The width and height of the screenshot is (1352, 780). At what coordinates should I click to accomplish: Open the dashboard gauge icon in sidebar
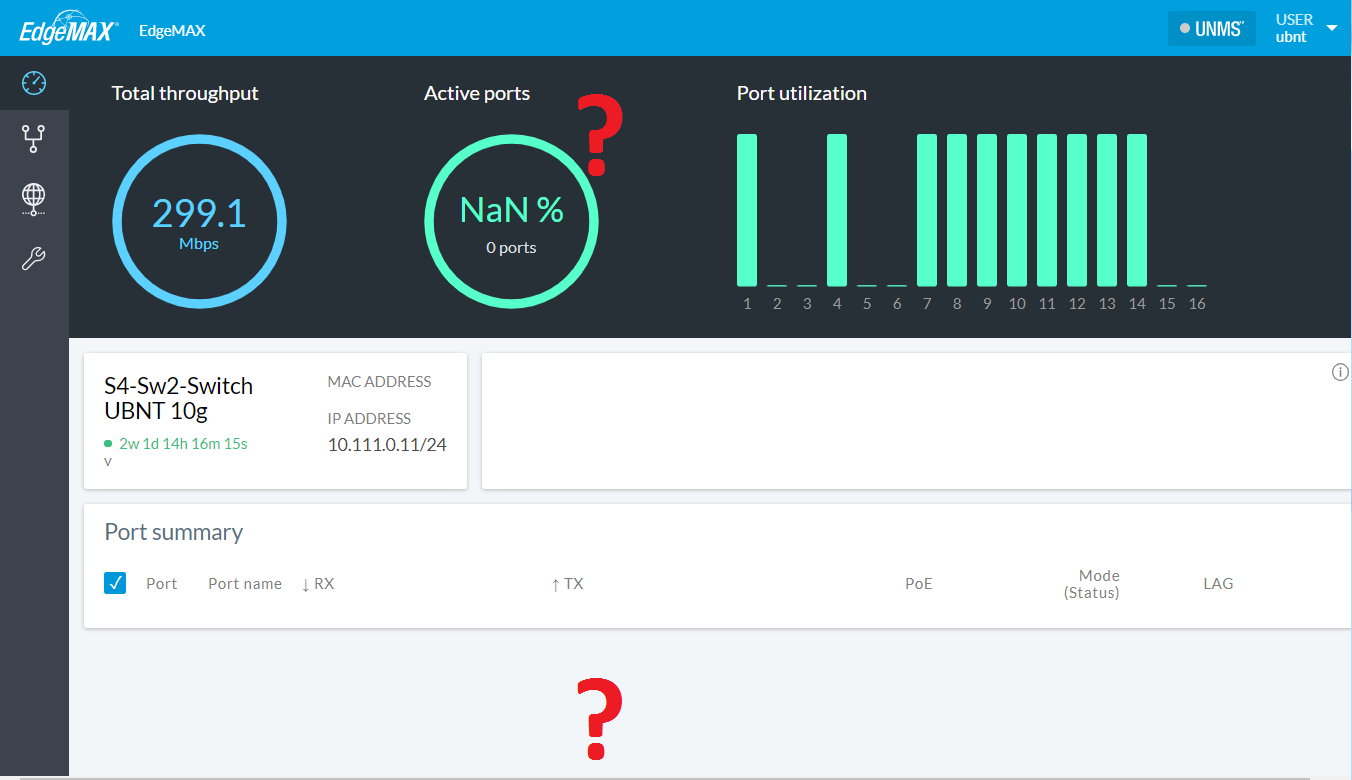coord(34,83)
